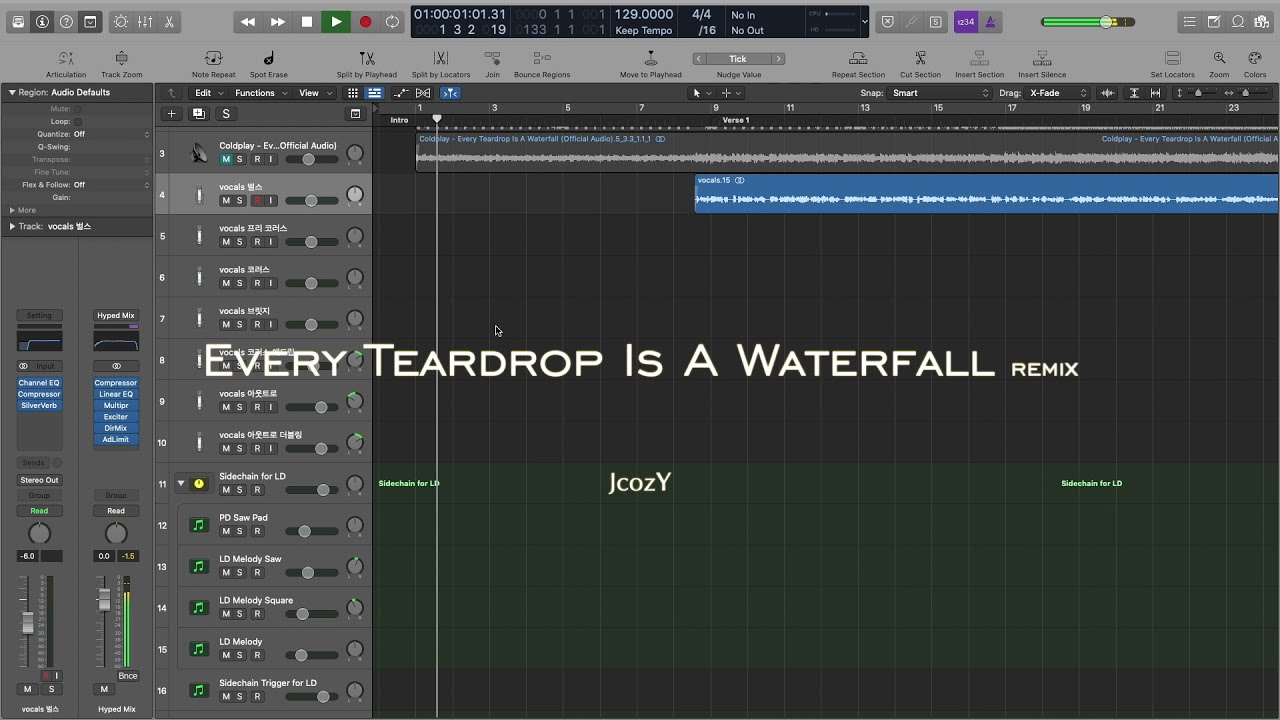
Task: Open the Functions menu
Action: [x=260, y=93]
